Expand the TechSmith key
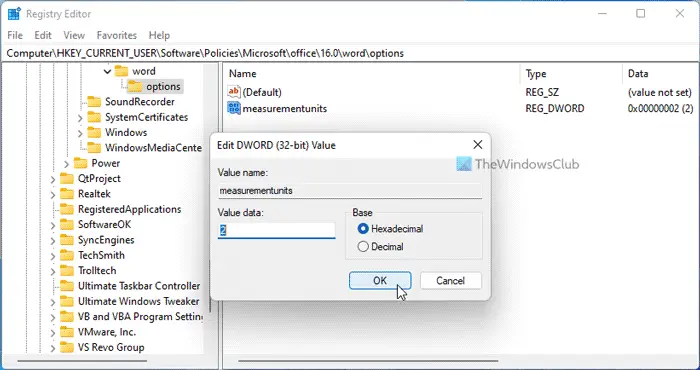The height and width of the screenshot is (370, 700). tap(53, 256)
